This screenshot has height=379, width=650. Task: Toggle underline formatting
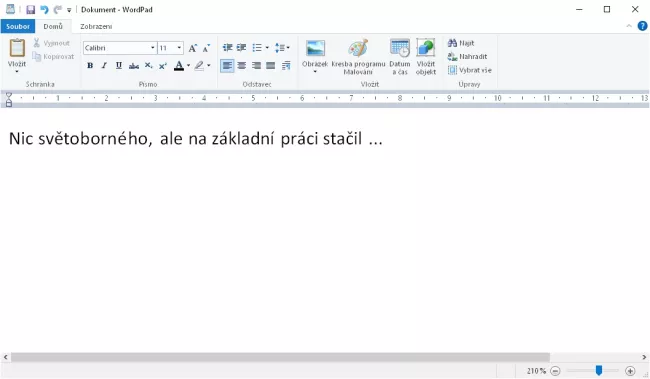tap(119, 66)
